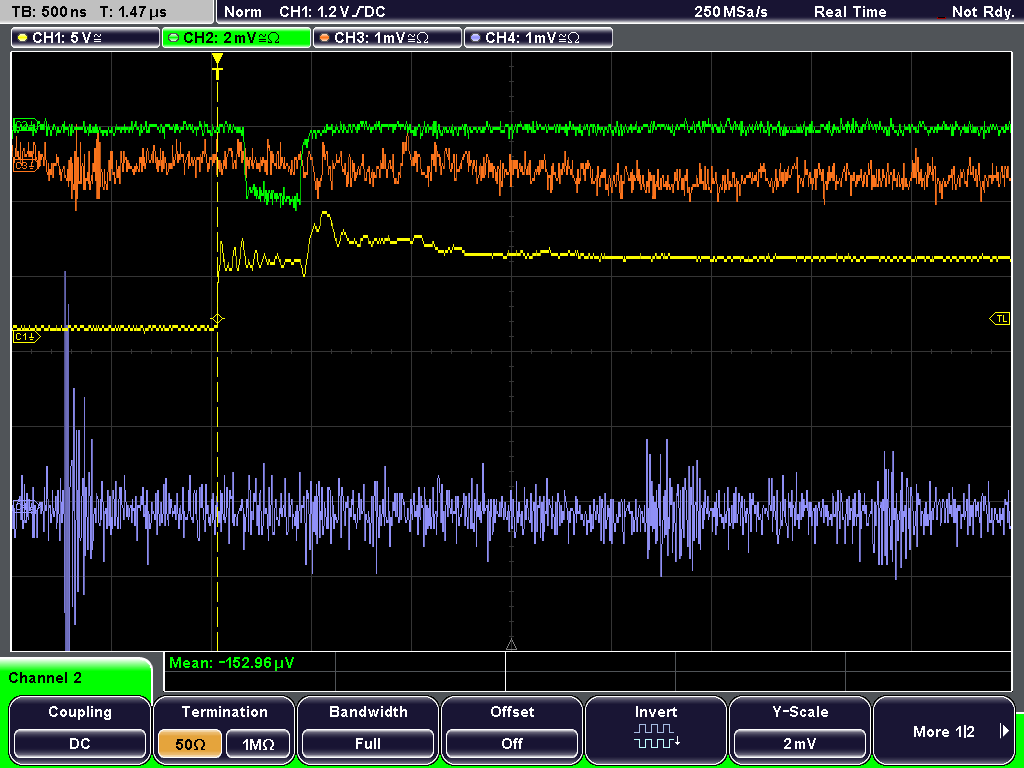Image resolution: width=1024 pixels, height=768 pixels.
Task: Set termination to 50Ω
Action: coord(189,744)
